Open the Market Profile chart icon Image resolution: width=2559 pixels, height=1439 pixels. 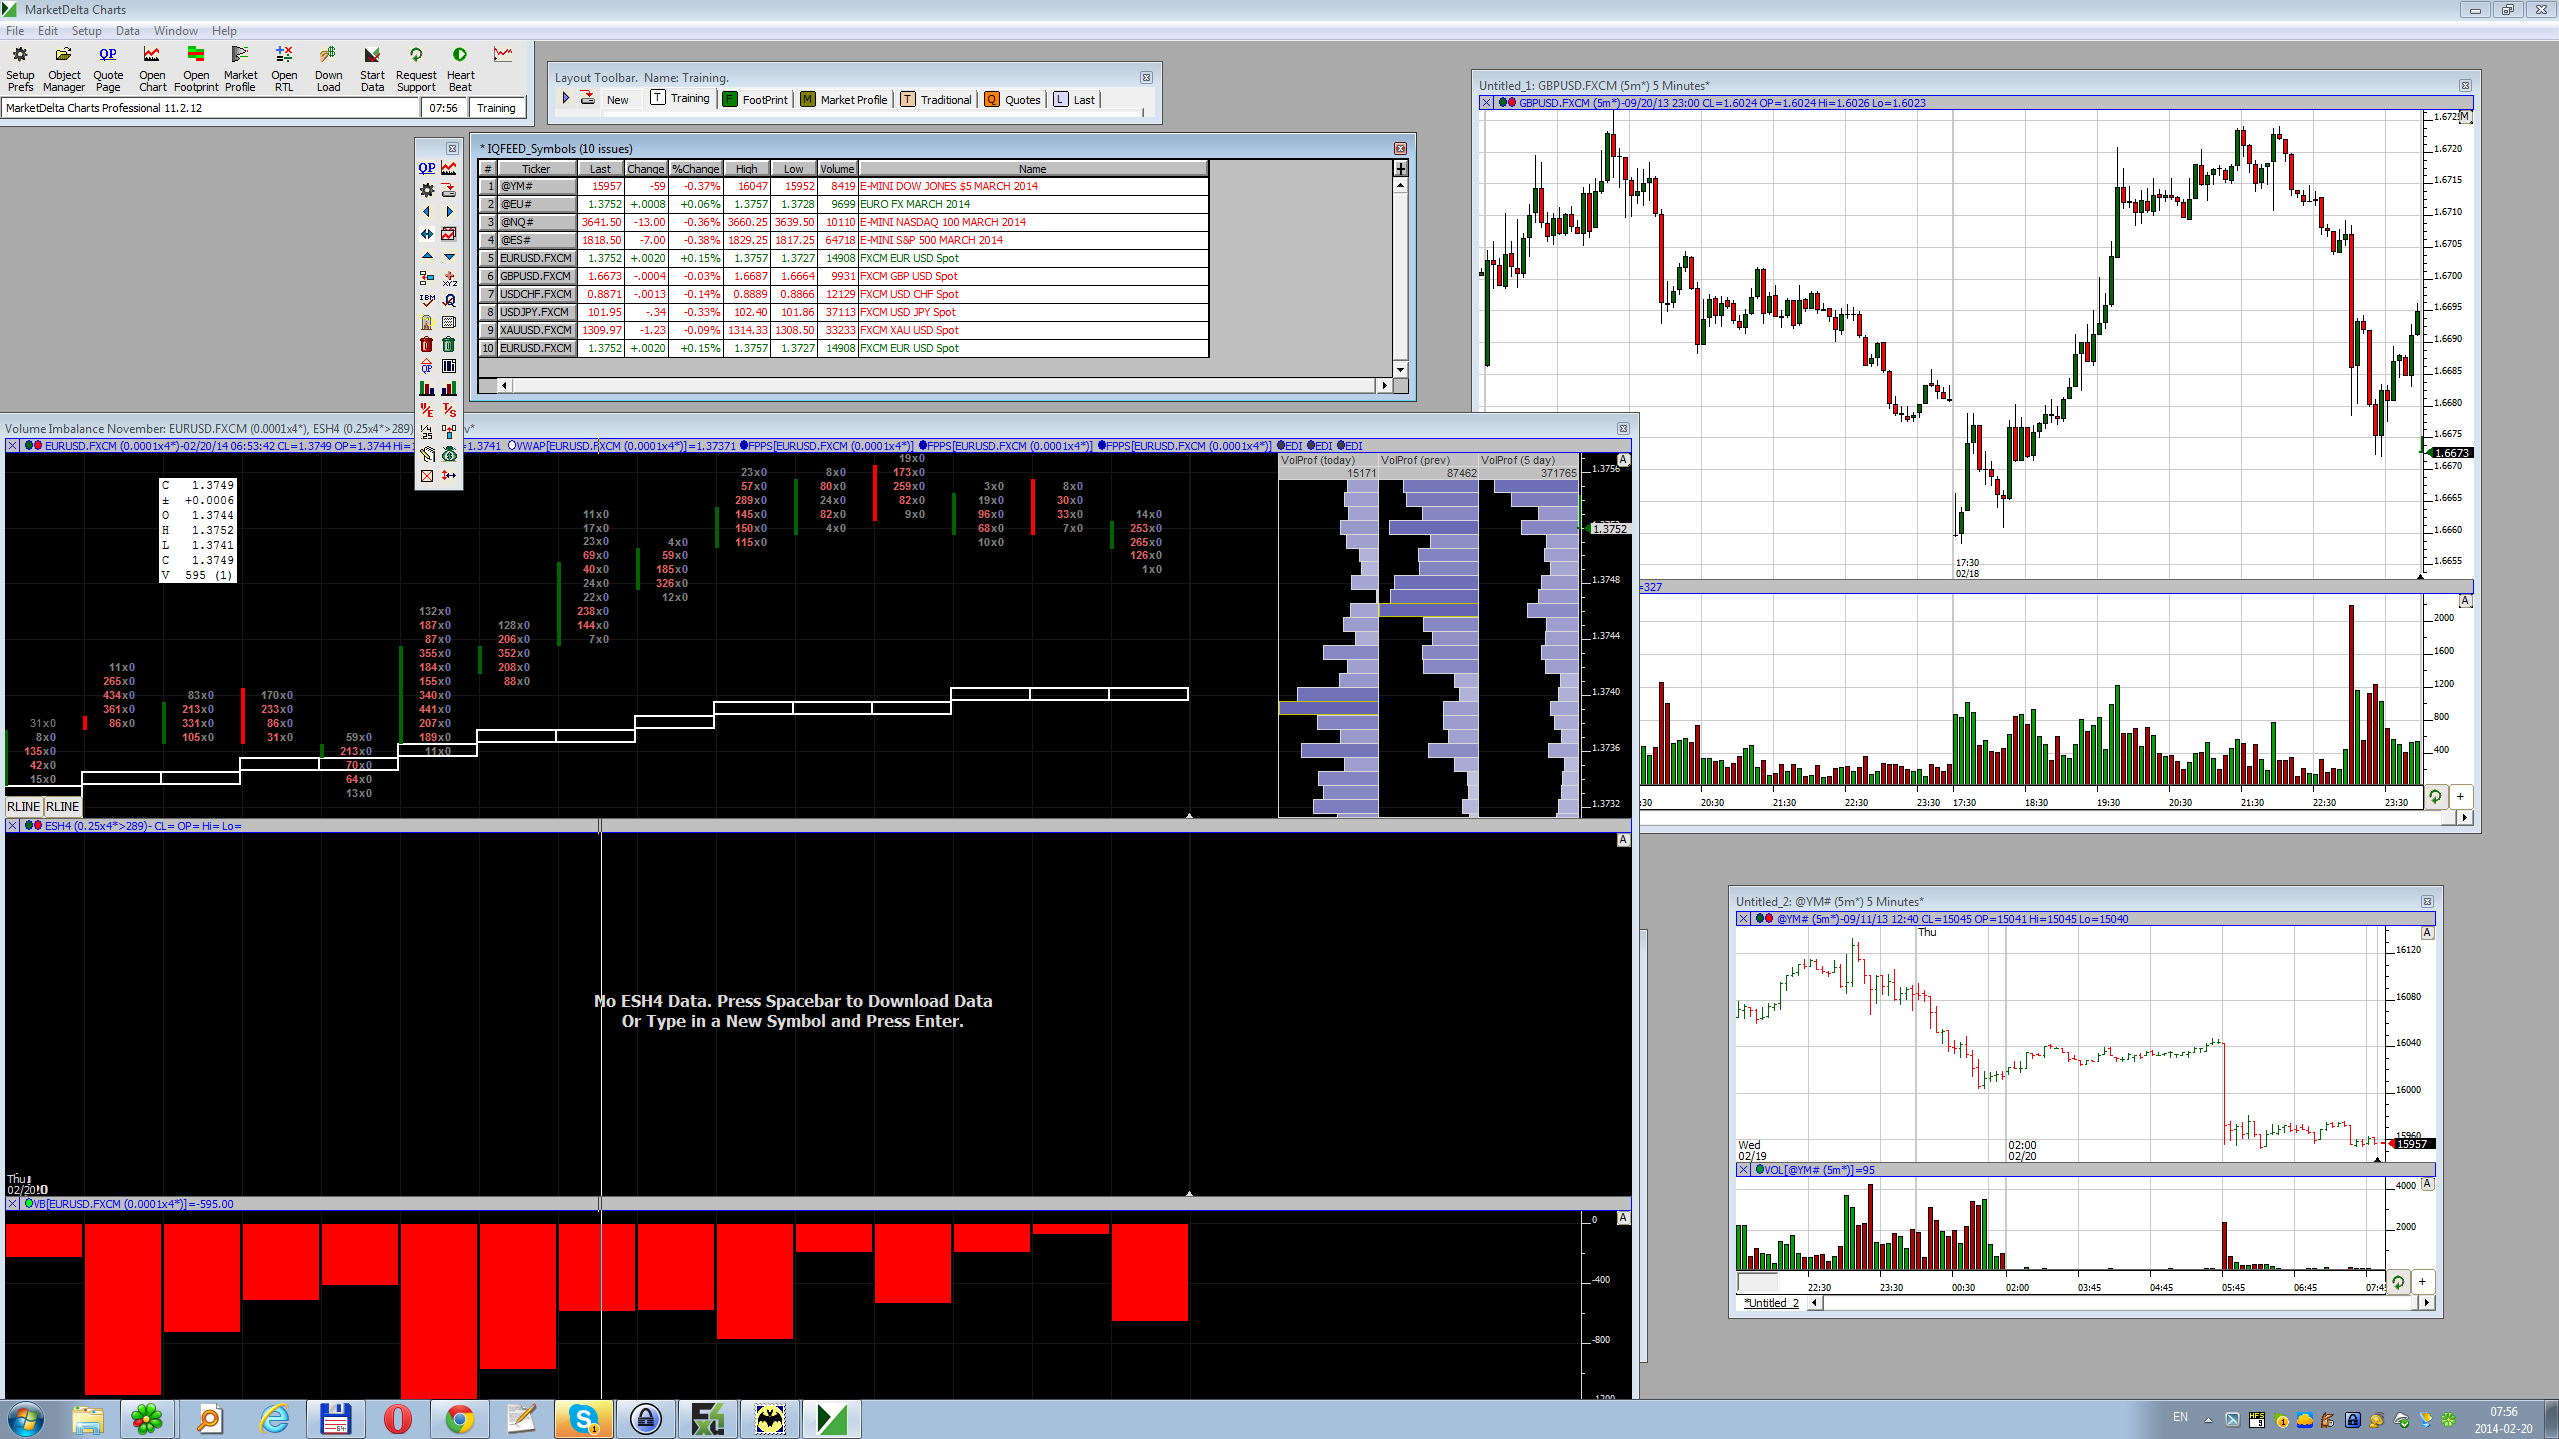pos(240,56)
